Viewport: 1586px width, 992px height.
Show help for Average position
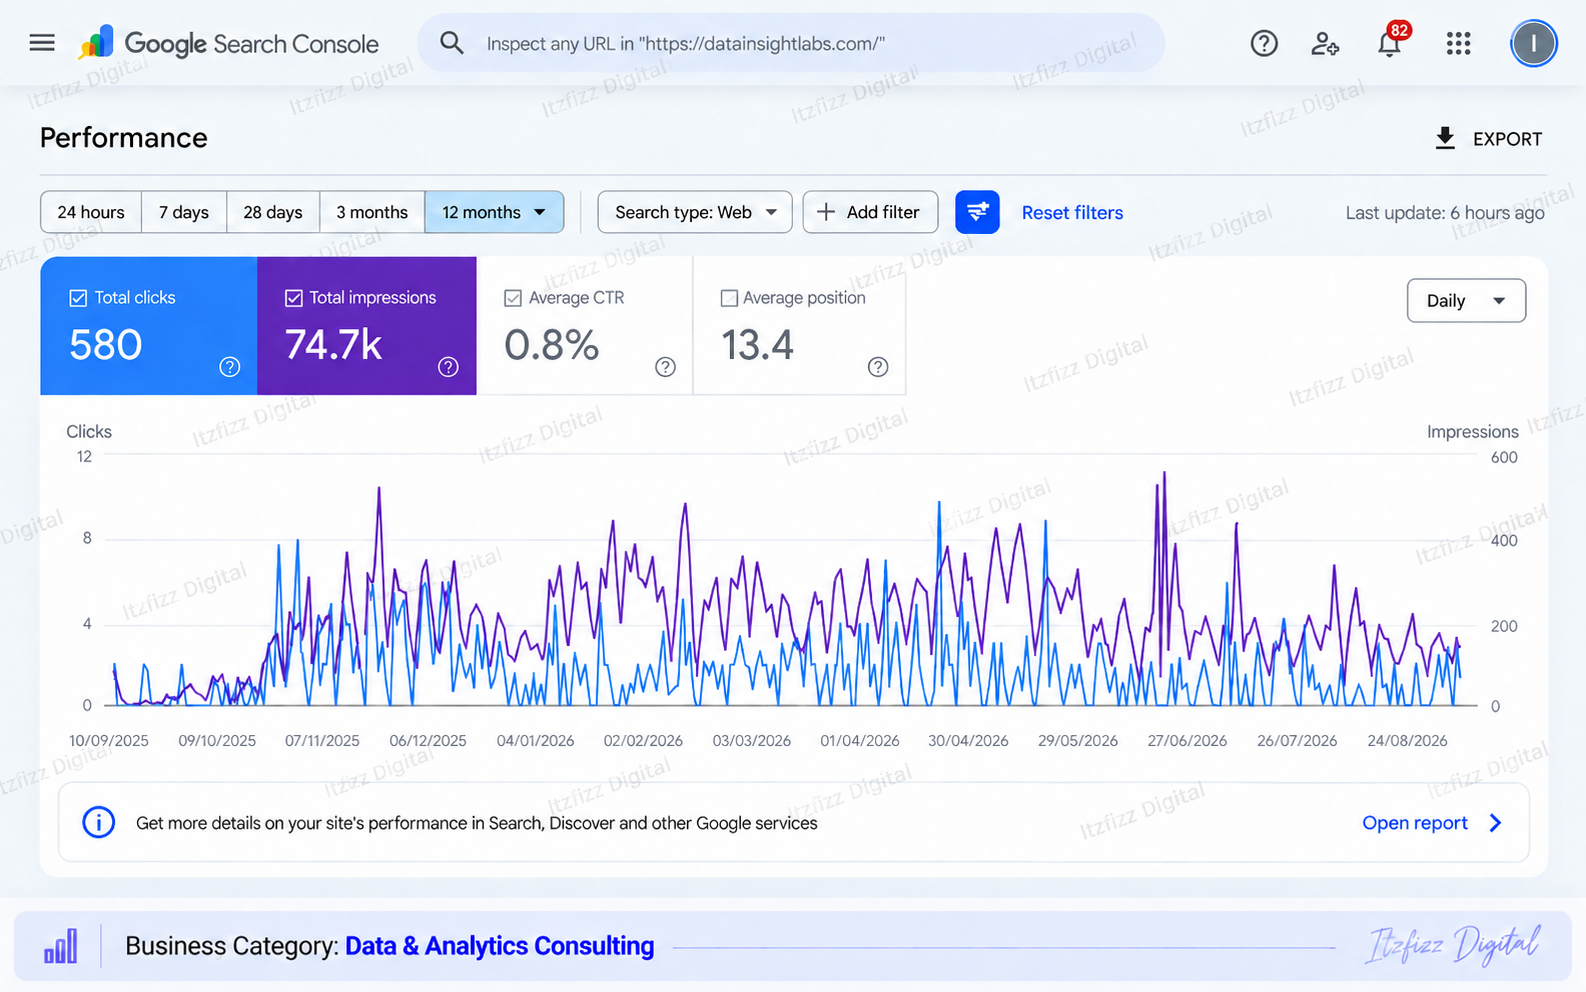pyautogui.click(x=878, y=367)
